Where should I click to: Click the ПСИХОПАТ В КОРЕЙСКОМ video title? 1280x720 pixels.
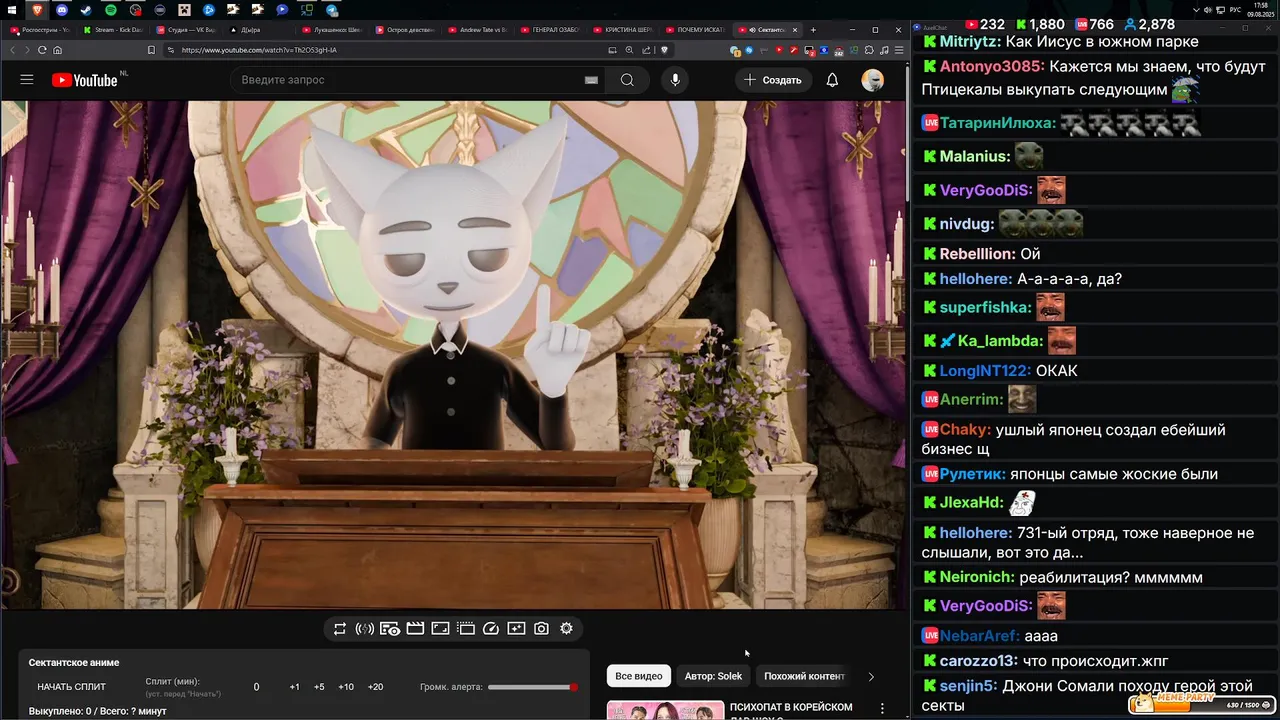(791, 711)
